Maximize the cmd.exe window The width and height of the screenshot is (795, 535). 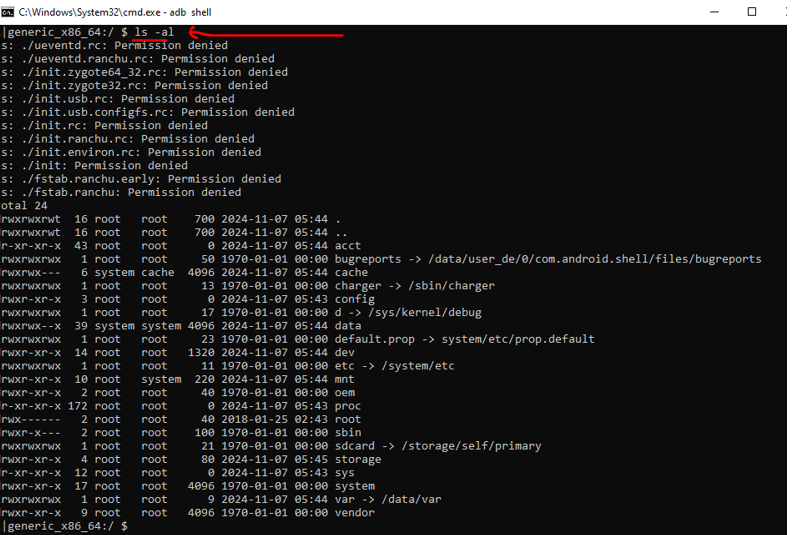click(752, 12)
